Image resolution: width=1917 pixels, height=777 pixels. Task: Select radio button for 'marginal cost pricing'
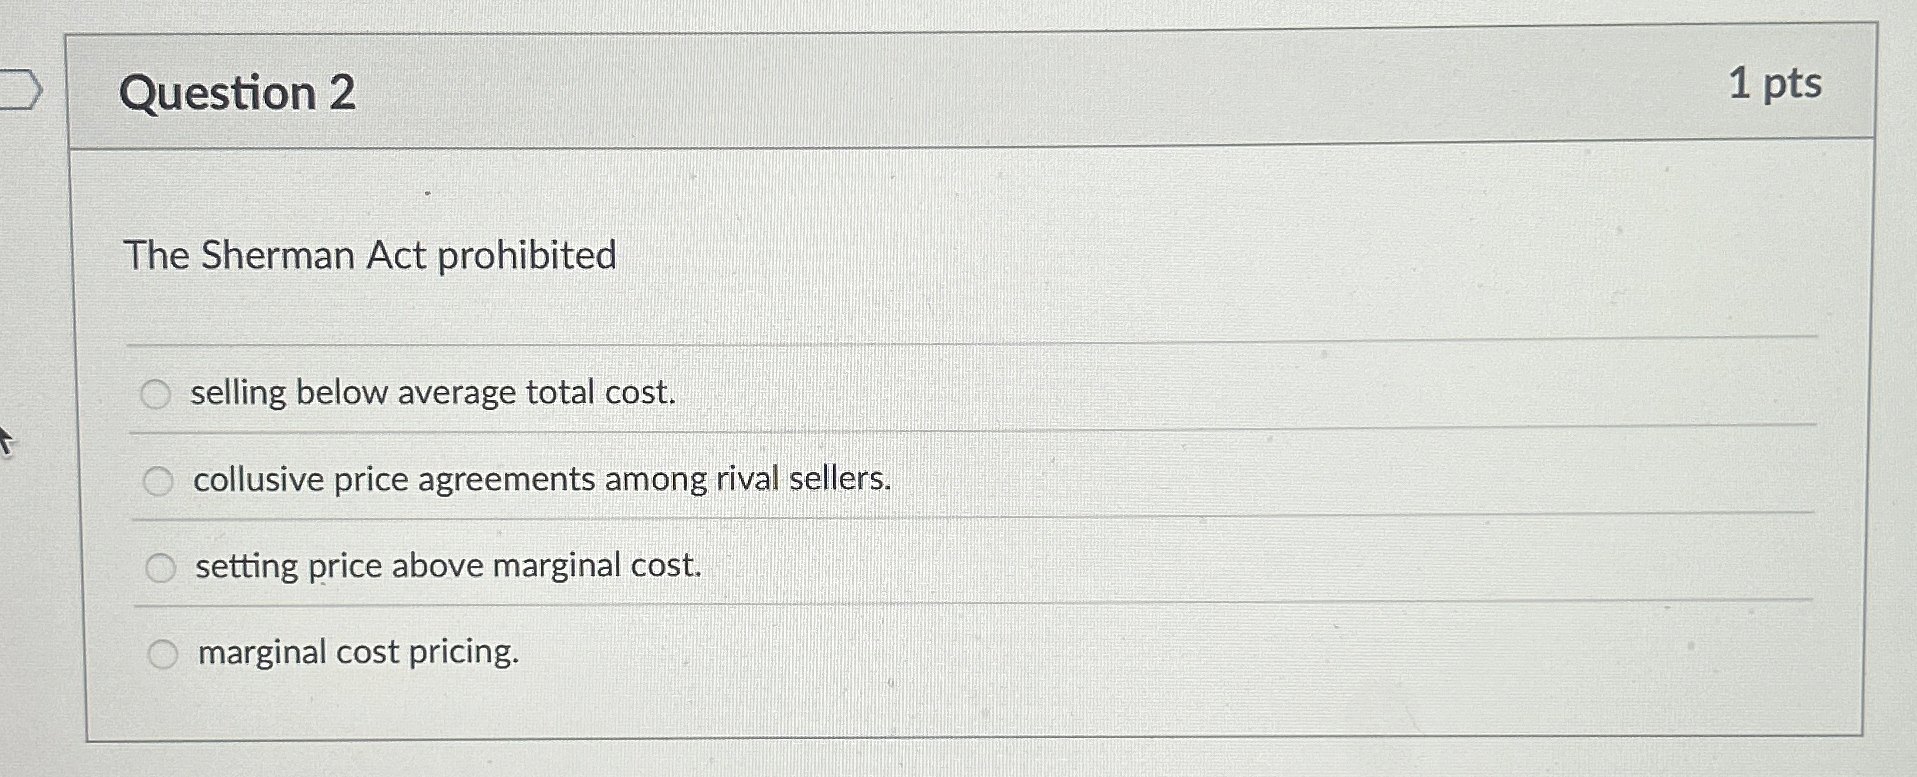point(163,652)
